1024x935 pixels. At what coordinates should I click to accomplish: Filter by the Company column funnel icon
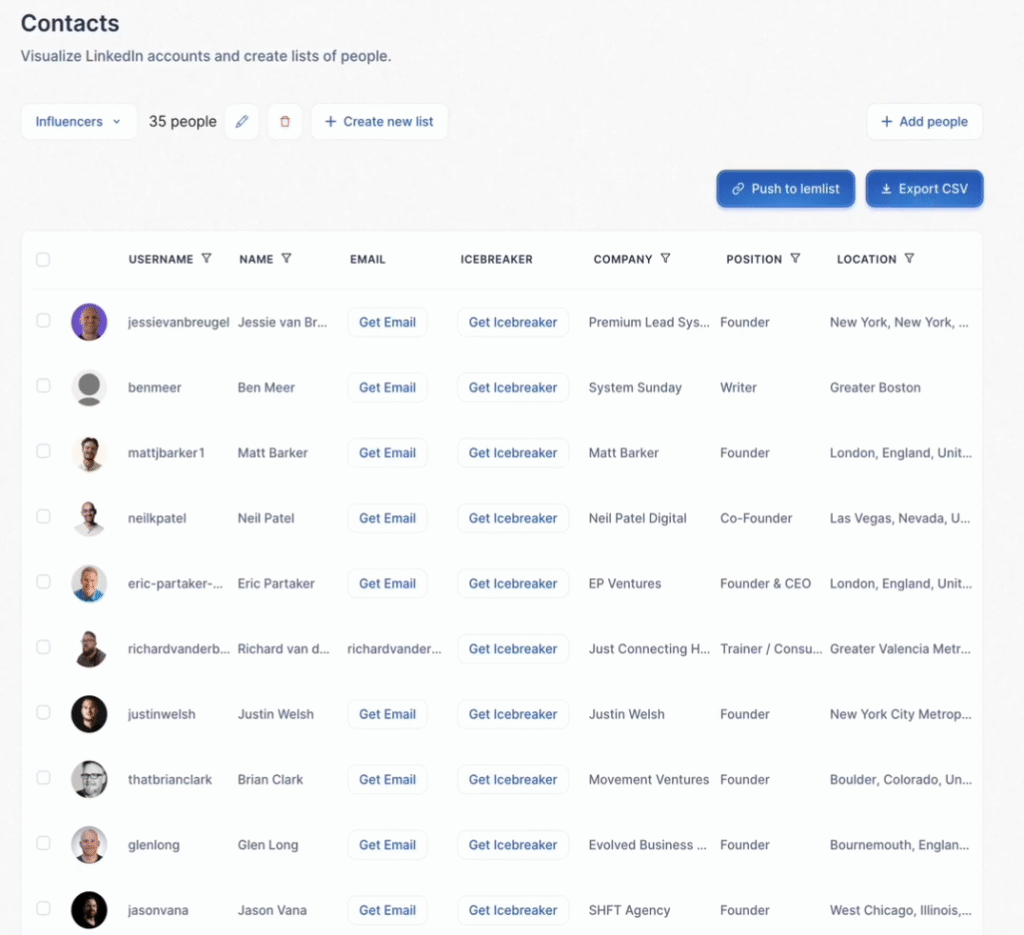665,259
